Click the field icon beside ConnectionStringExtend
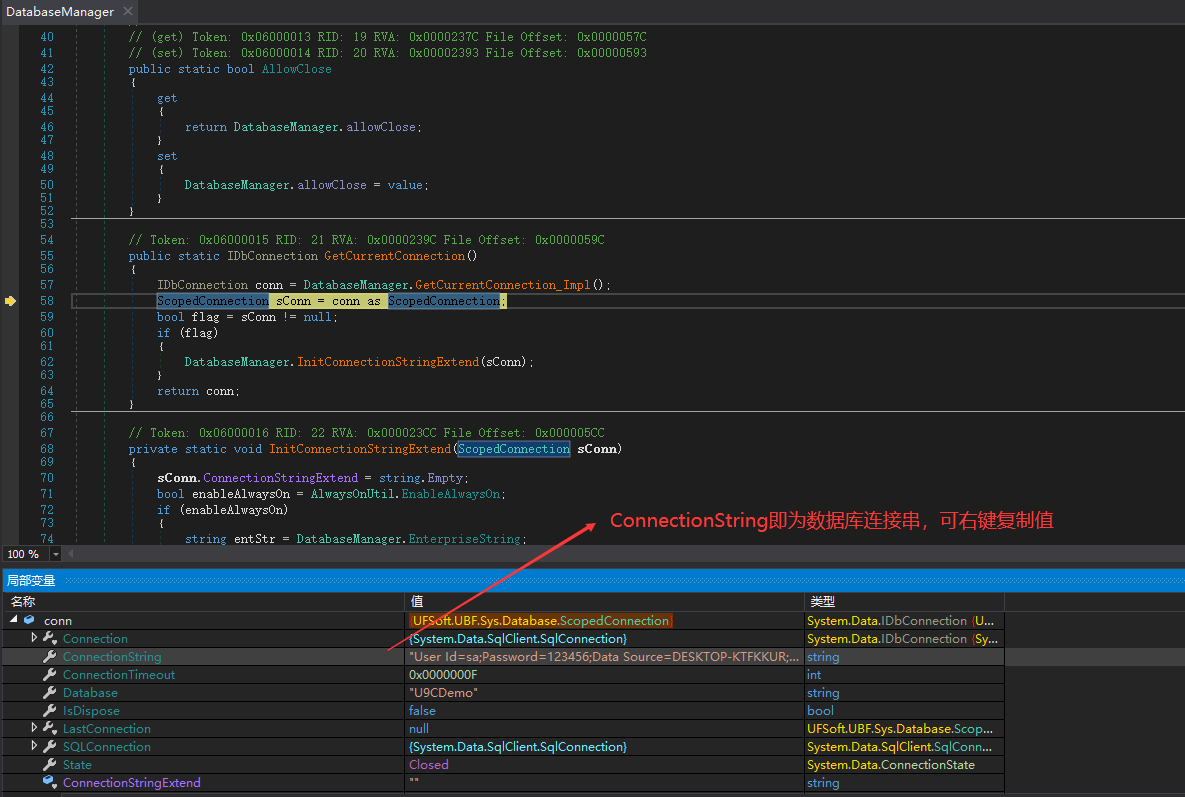The image size is (1185, 797). 49,783
